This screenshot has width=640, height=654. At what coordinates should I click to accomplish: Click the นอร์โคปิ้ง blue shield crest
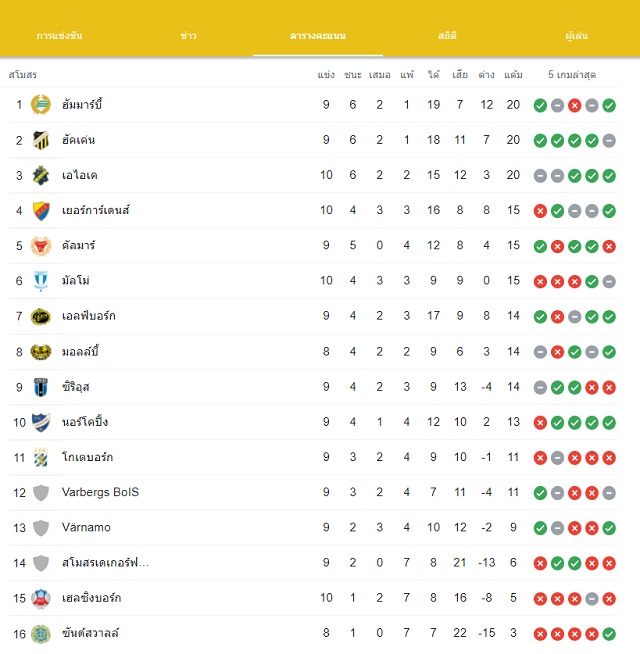41,422
